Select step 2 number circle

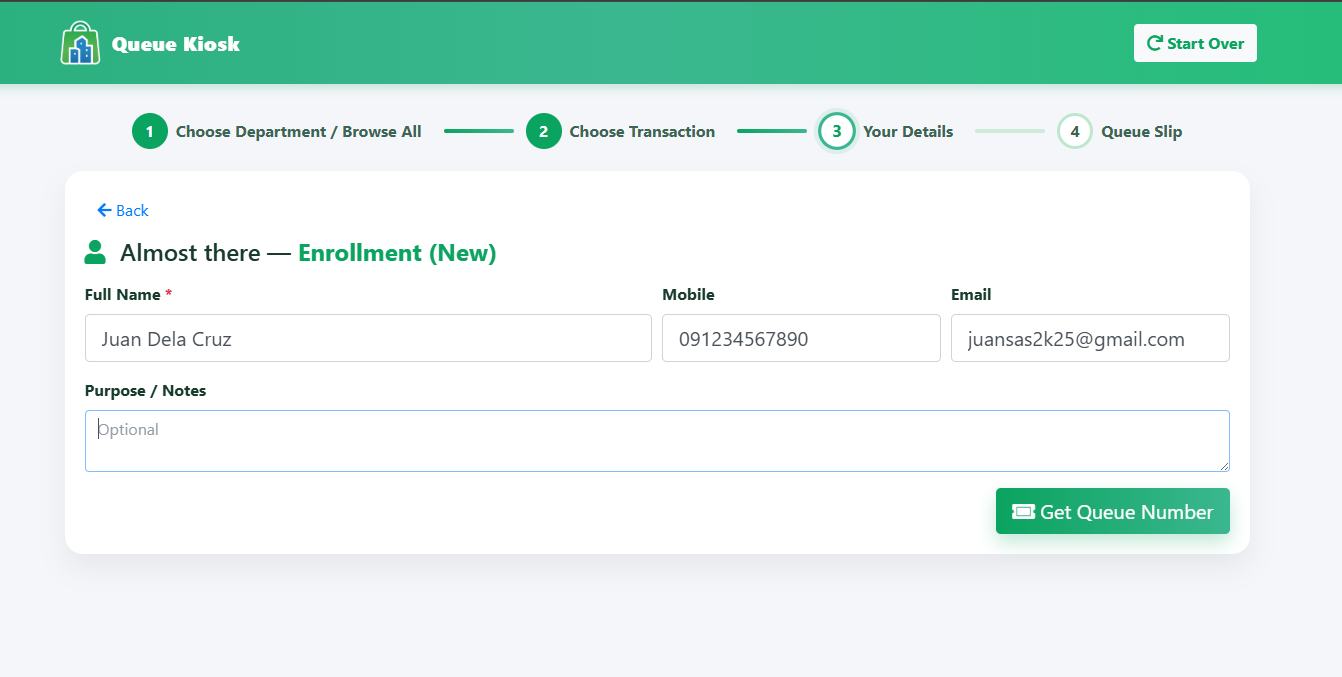click(x=544, y=131)
